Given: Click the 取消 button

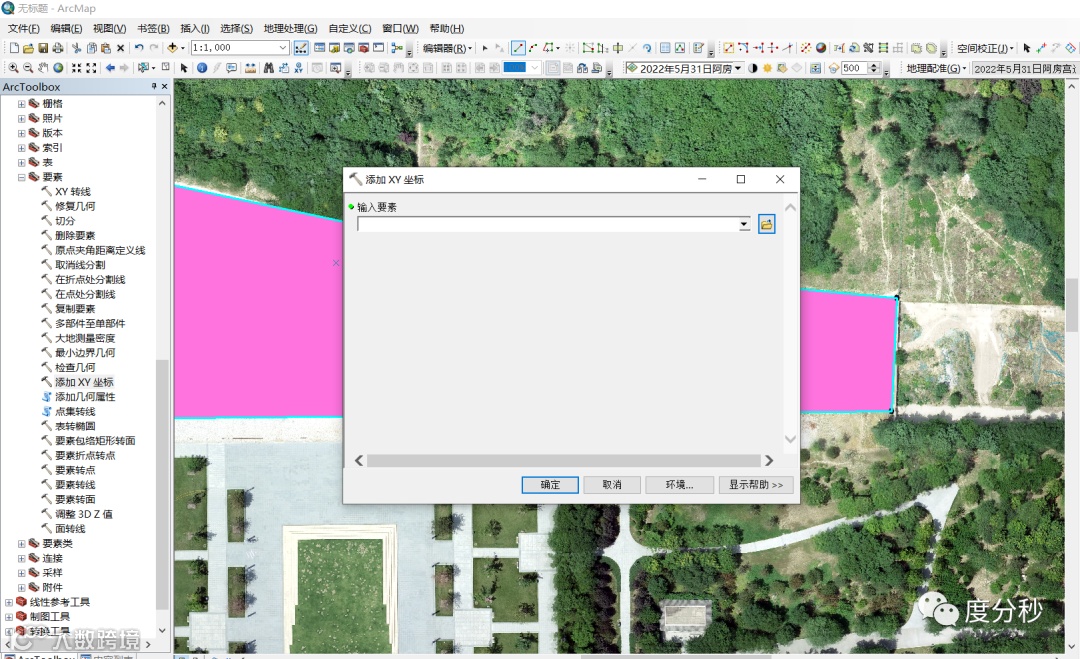Looking at the screenshot, I should coord(612,485).
